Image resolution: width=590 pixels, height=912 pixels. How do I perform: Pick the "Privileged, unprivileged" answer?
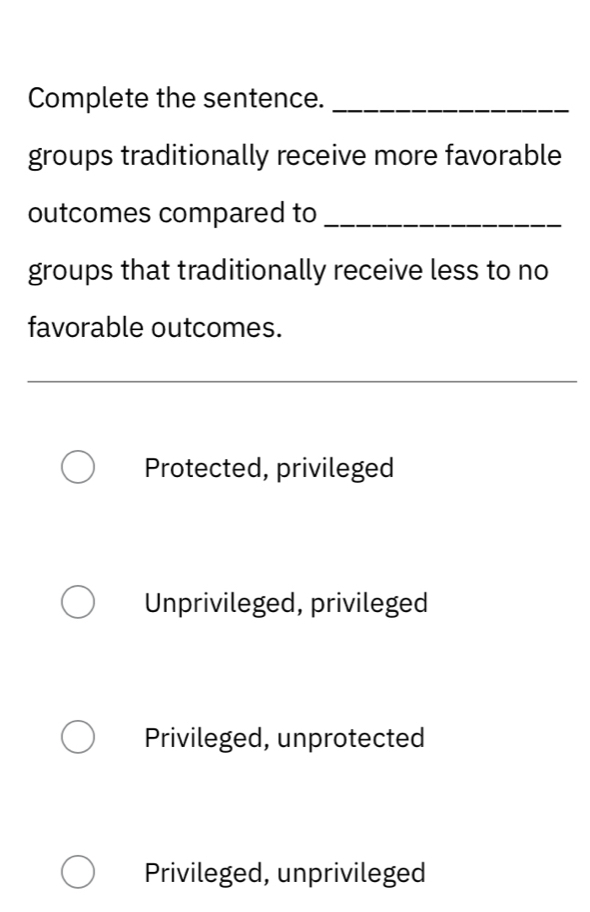[77, 869]
